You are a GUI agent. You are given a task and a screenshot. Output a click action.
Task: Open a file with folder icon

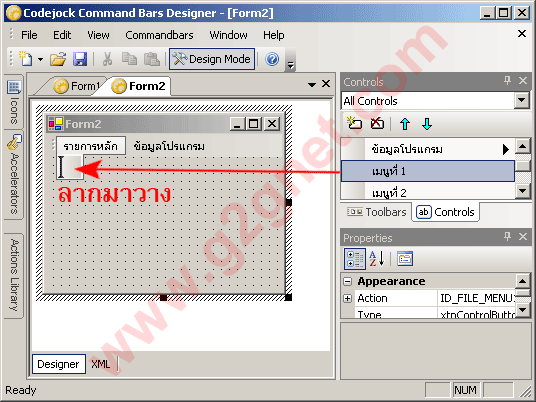tap(58, 59)
